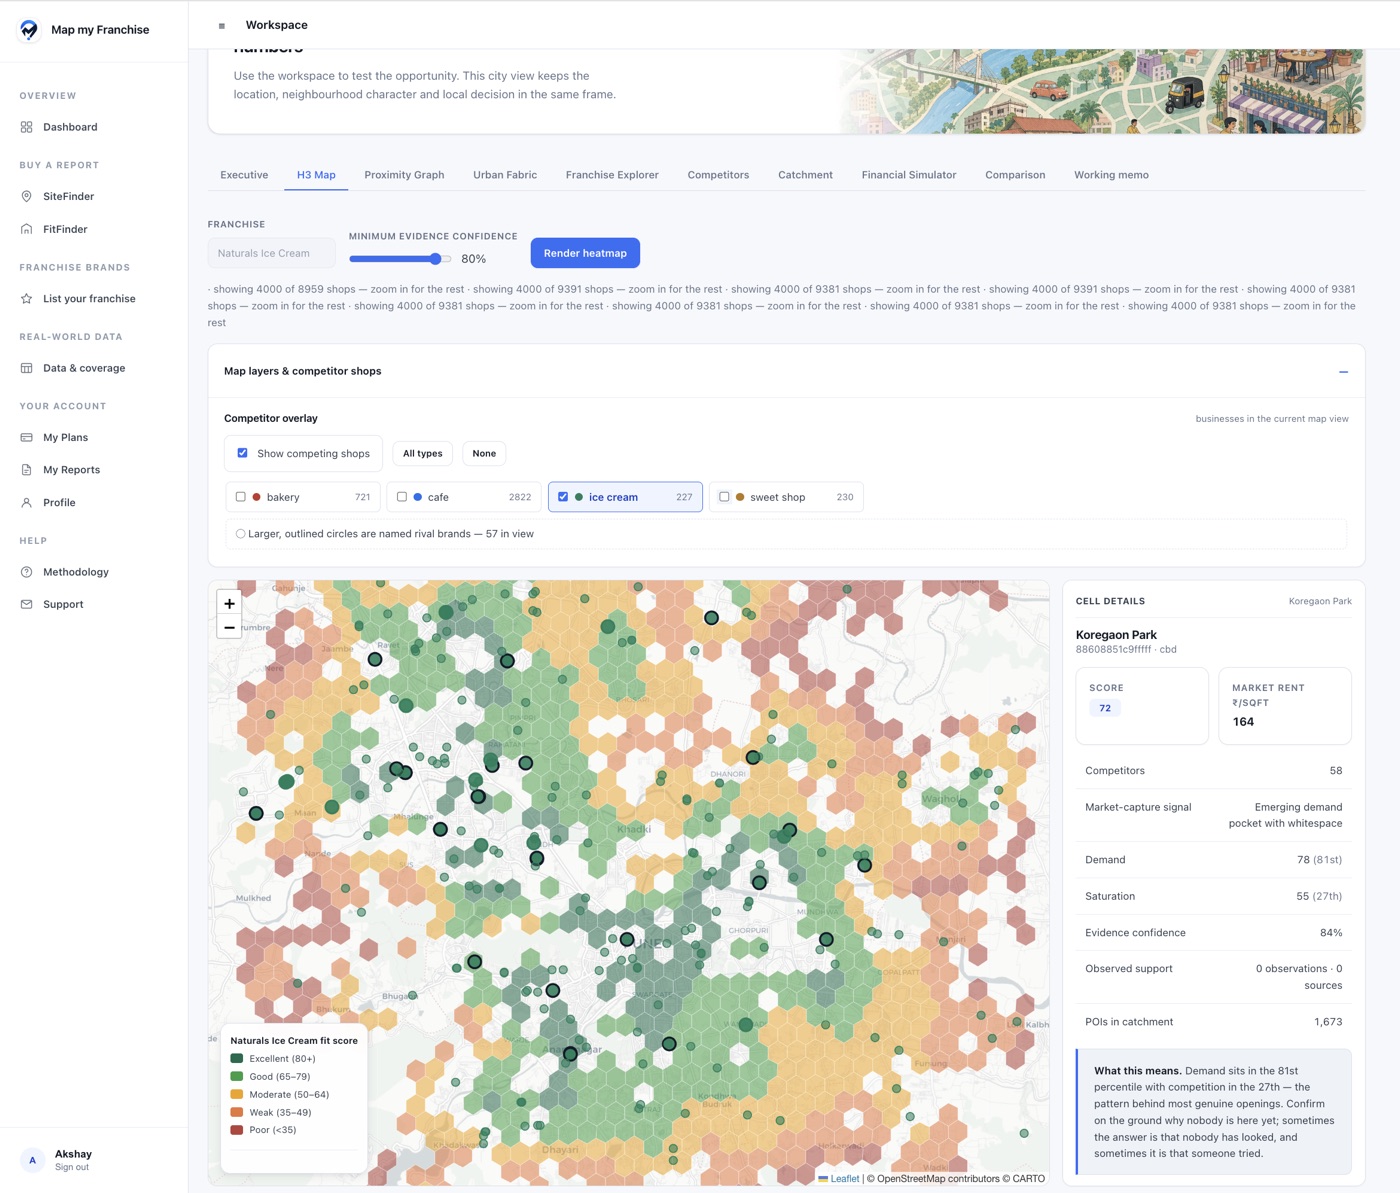
Task: Toggle the sidebar hamburger menu icon
Action: [222, 26]
